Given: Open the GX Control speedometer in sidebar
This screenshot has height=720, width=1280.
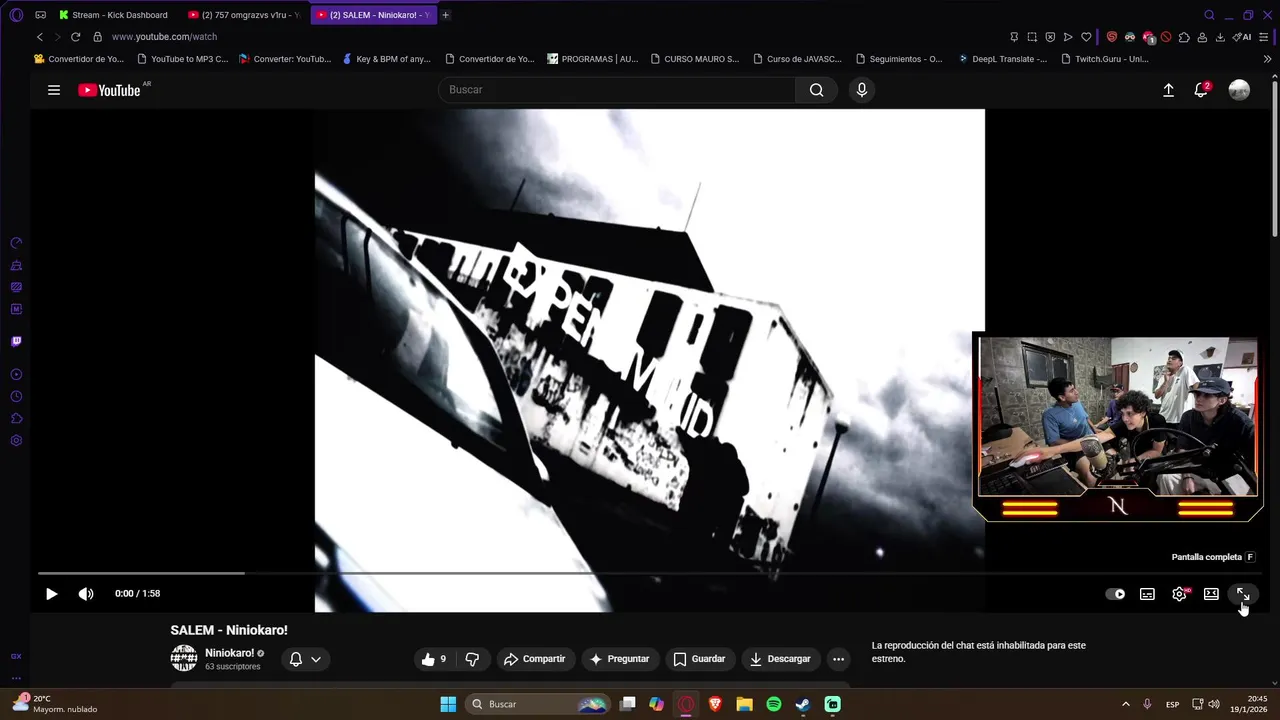Looking at the screenshot, I should tap(16, 243).
